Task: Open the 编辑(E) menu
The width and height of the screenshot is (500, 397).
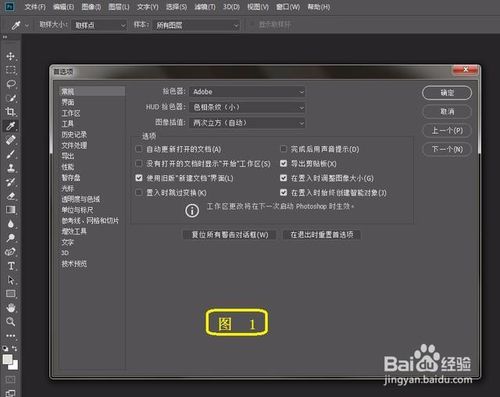Action: [64, 7]
